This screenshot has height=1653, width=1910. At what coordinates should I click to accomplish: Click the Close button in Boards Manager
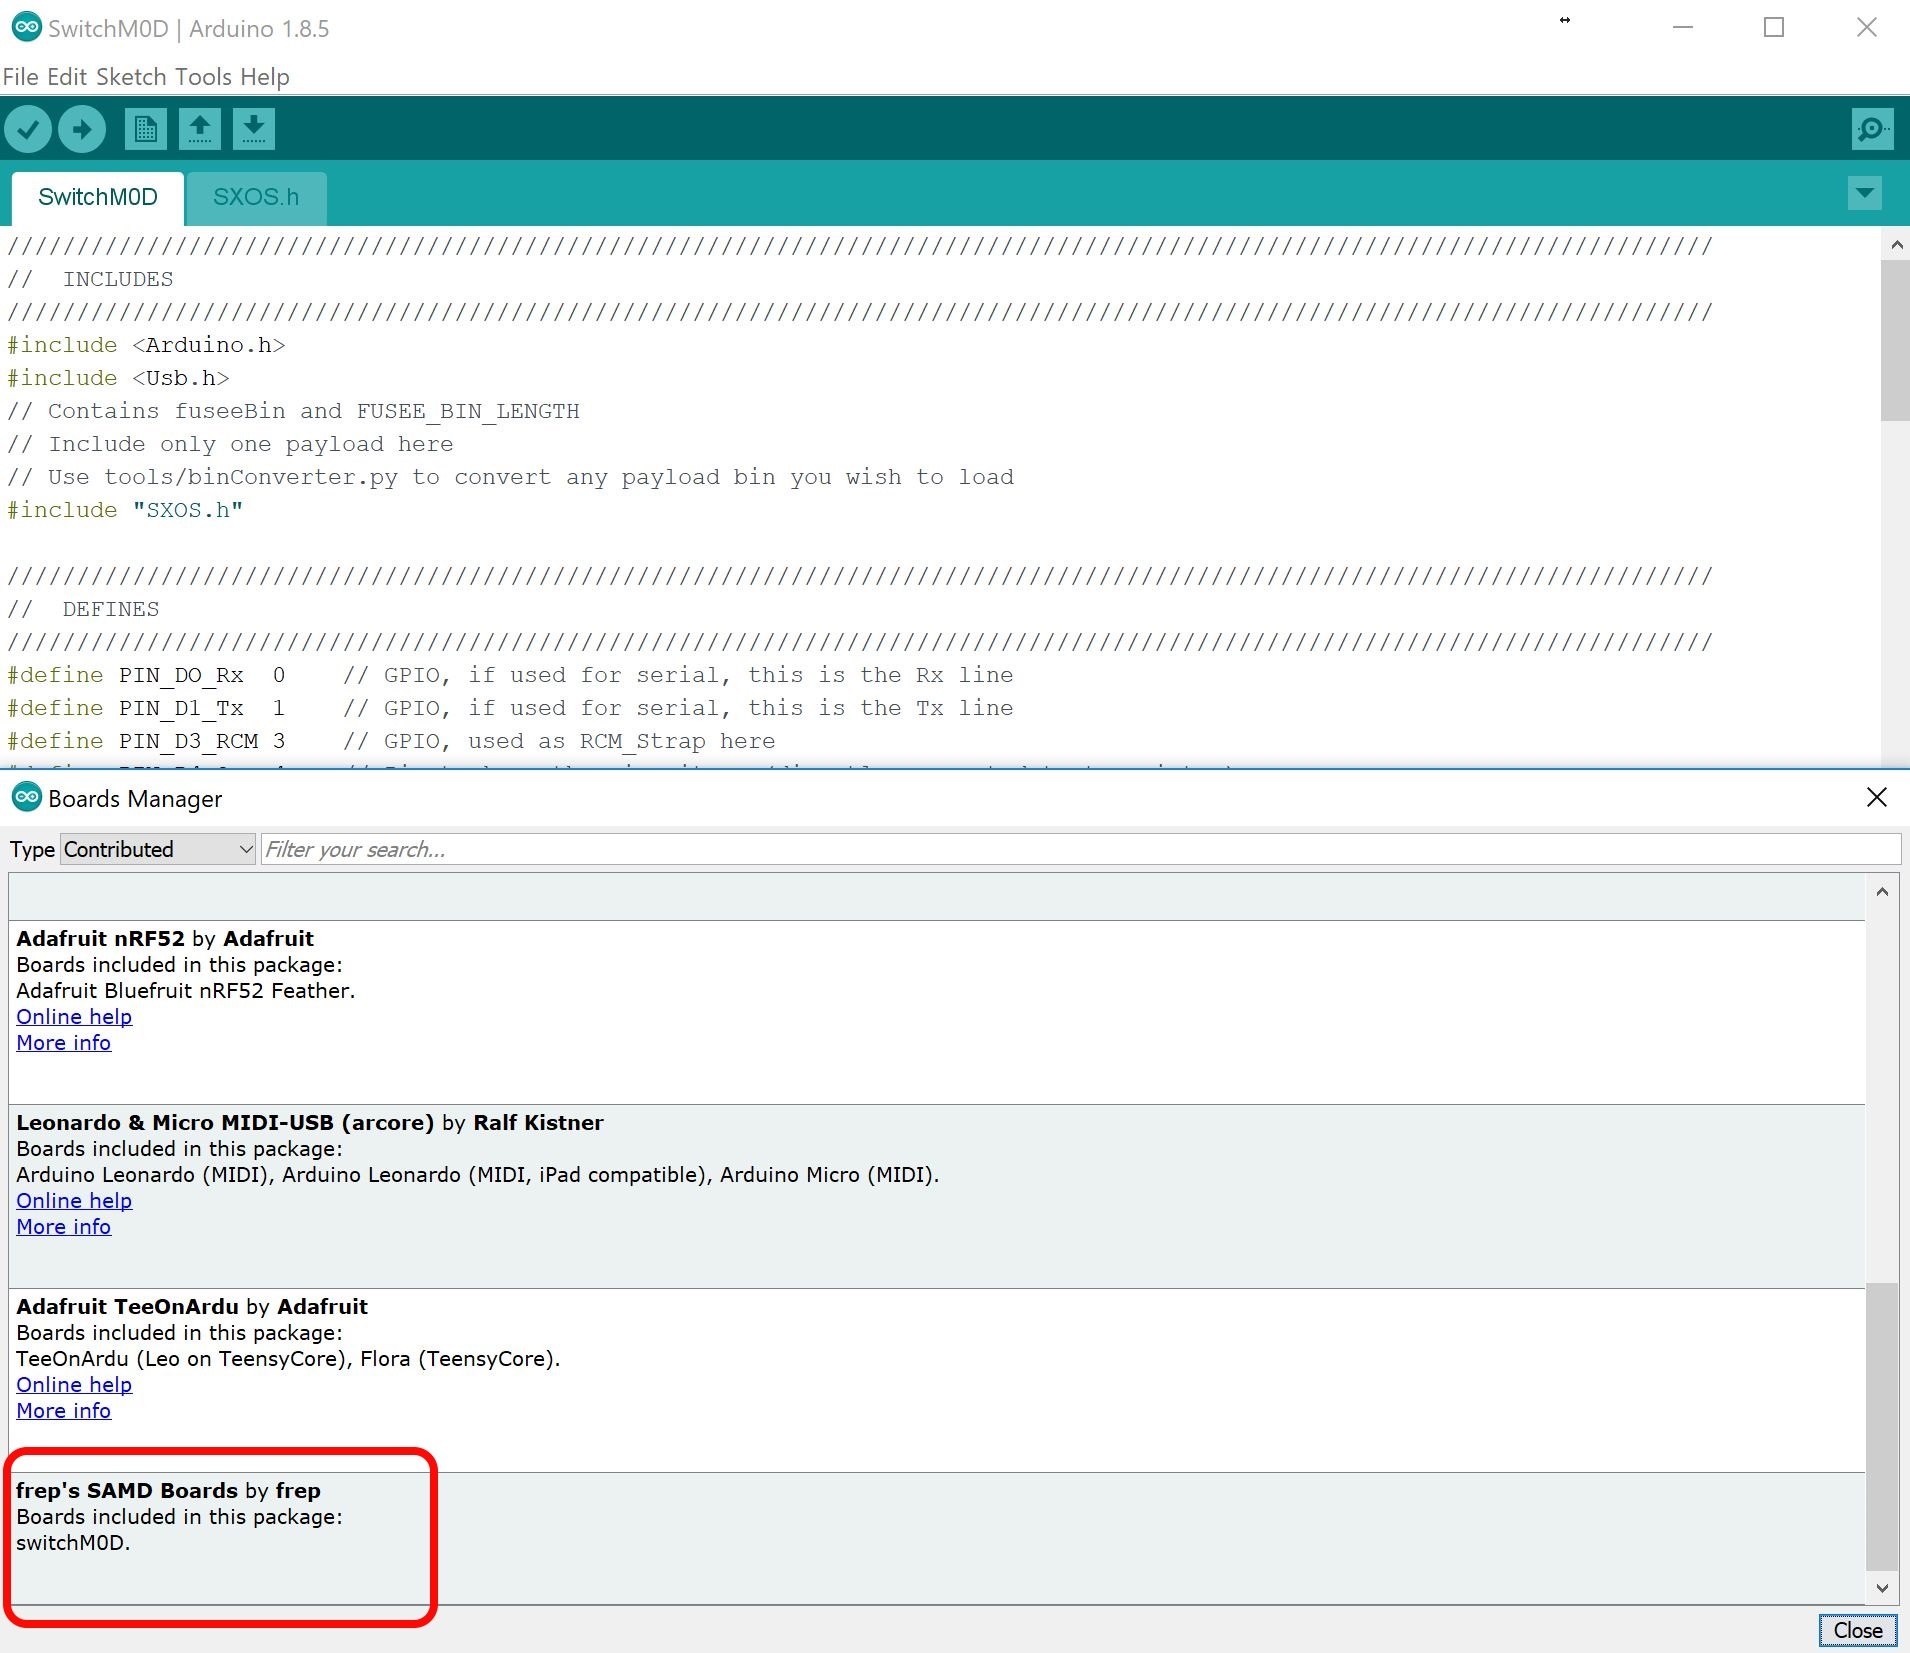[x=1857, y=1630]
